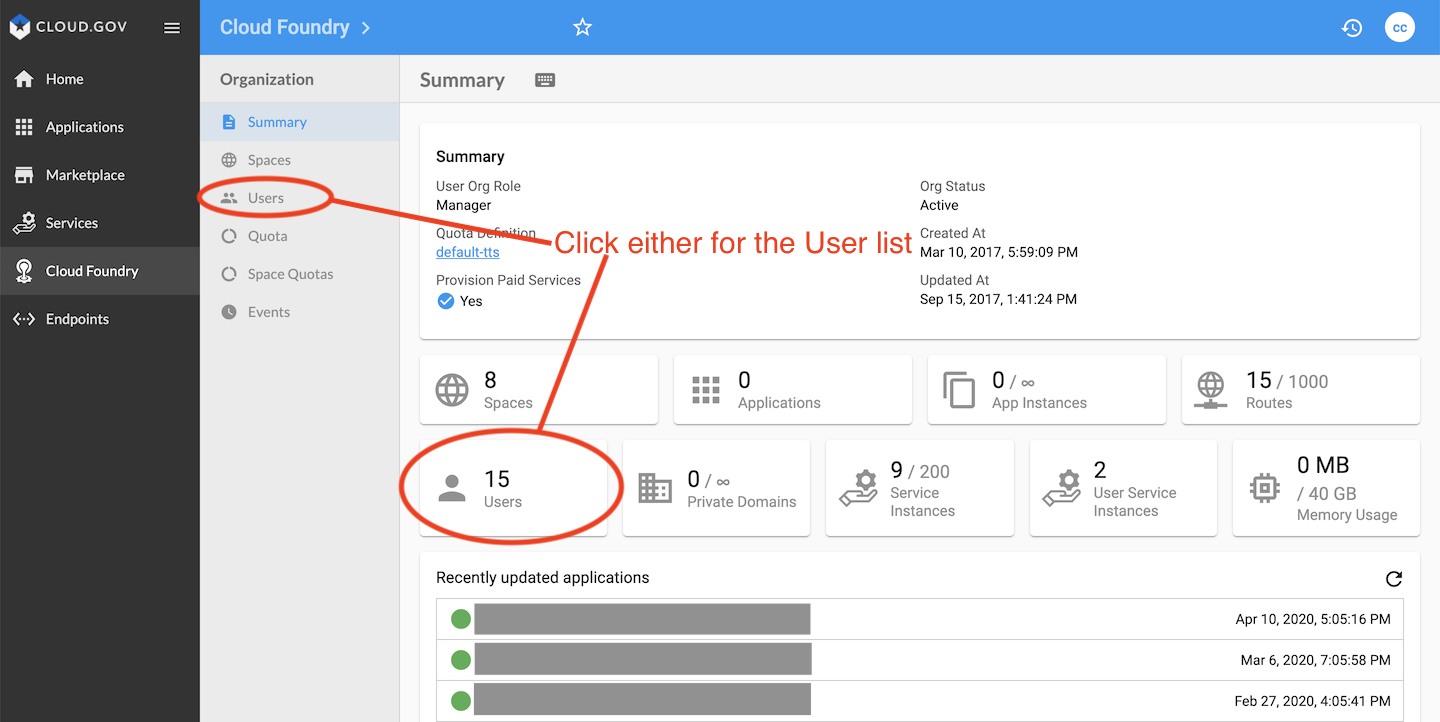Viewport: 1440px width, 722px height.
Task: Click the Private Domains building icon
Action: (x=655, y=488)
